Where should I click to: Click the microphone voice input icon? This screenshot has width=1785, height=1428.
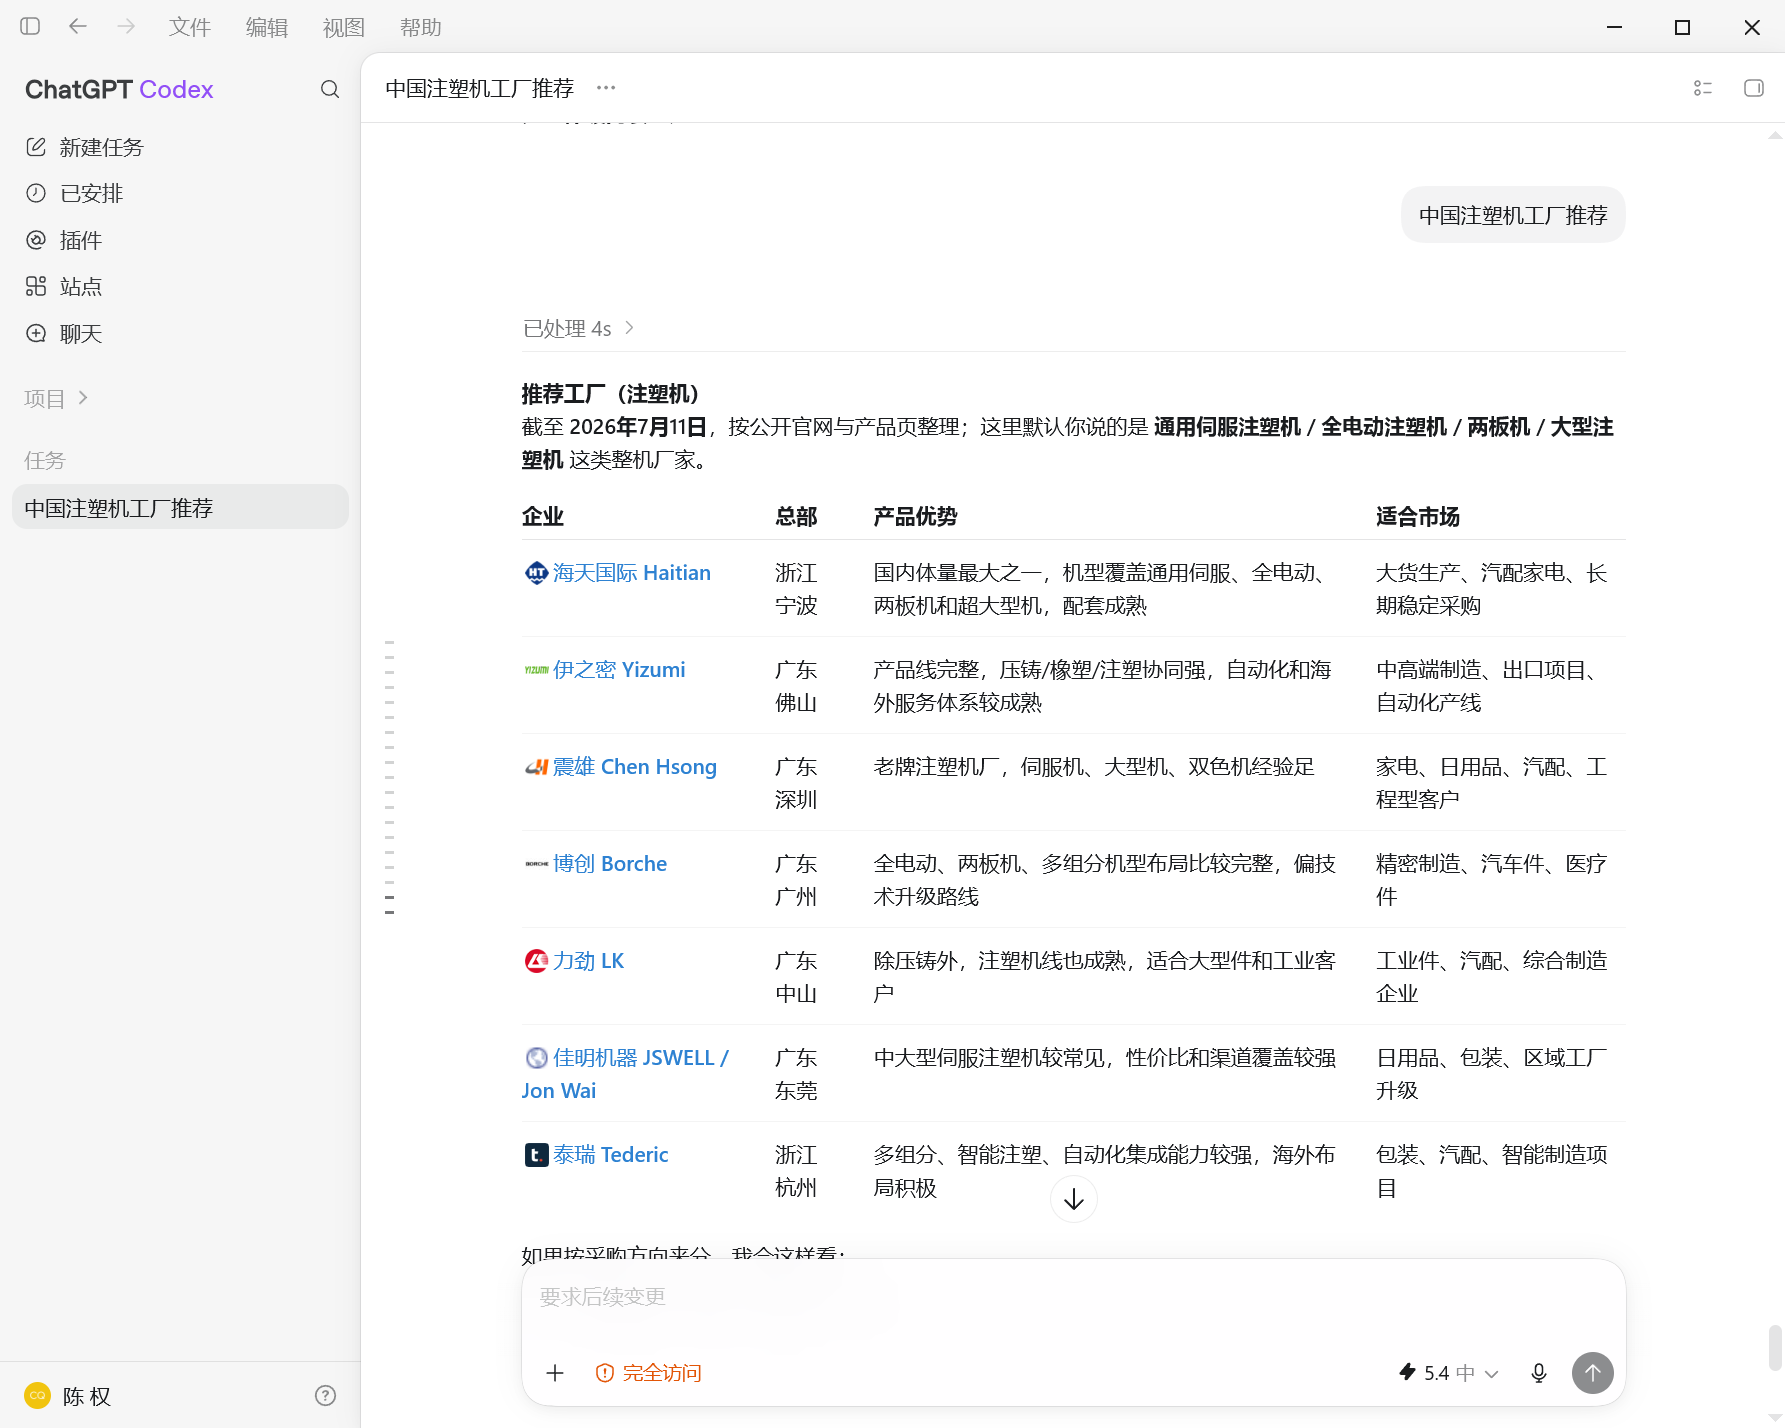[1539, 1373]
